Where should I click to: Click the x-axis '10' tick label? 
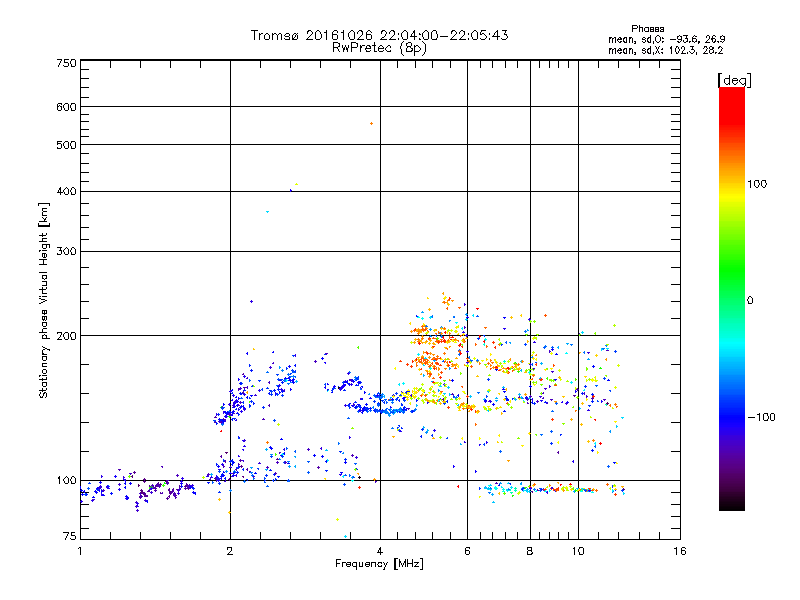tap(578, 551)
